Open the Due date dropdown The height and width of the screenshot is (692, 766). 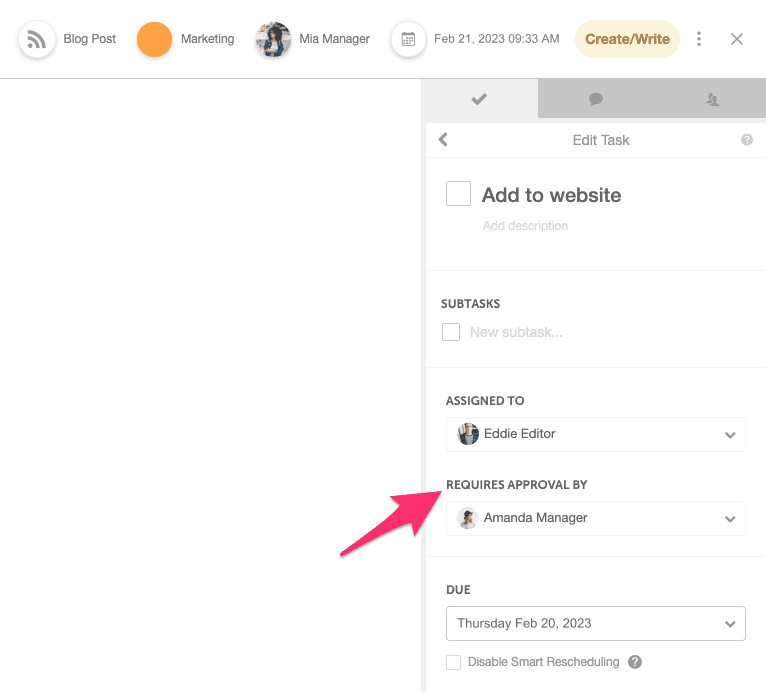coord(596,623)
